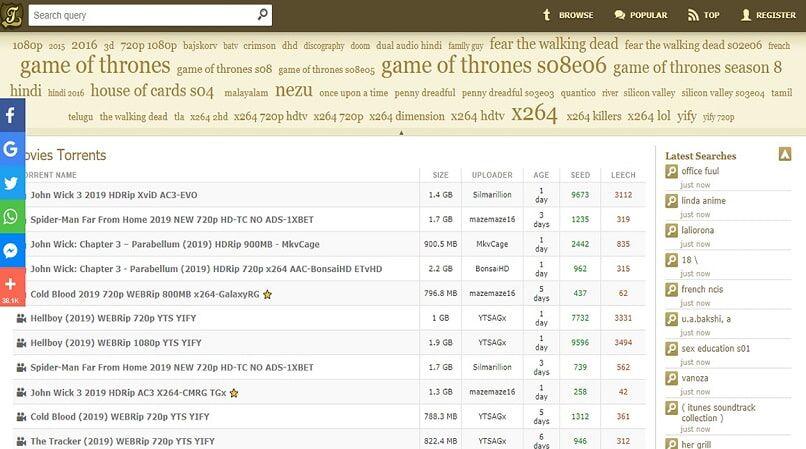Click the 'x264 720p hdtv' tag

tap(270, 117)
